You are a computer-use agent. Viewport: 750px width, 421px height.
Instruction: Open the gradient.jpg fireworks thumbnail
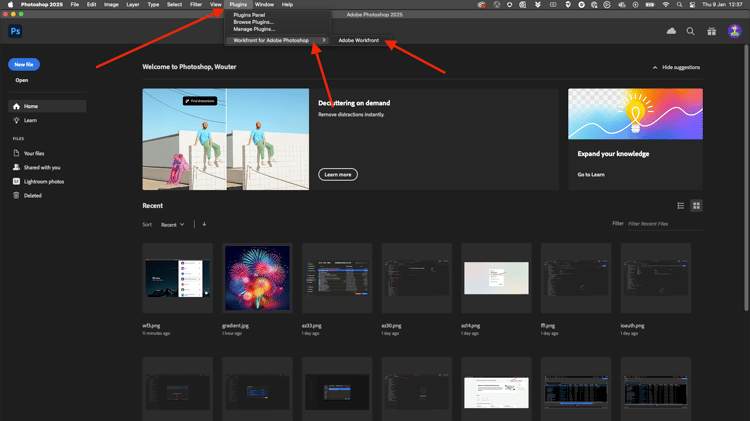257,278
